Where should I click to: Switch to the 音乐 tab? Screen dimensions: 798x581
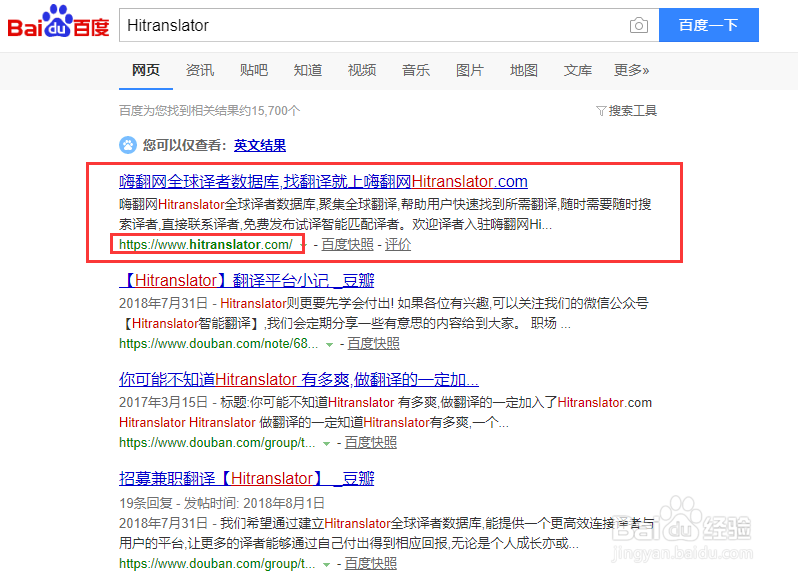(416, 70)
